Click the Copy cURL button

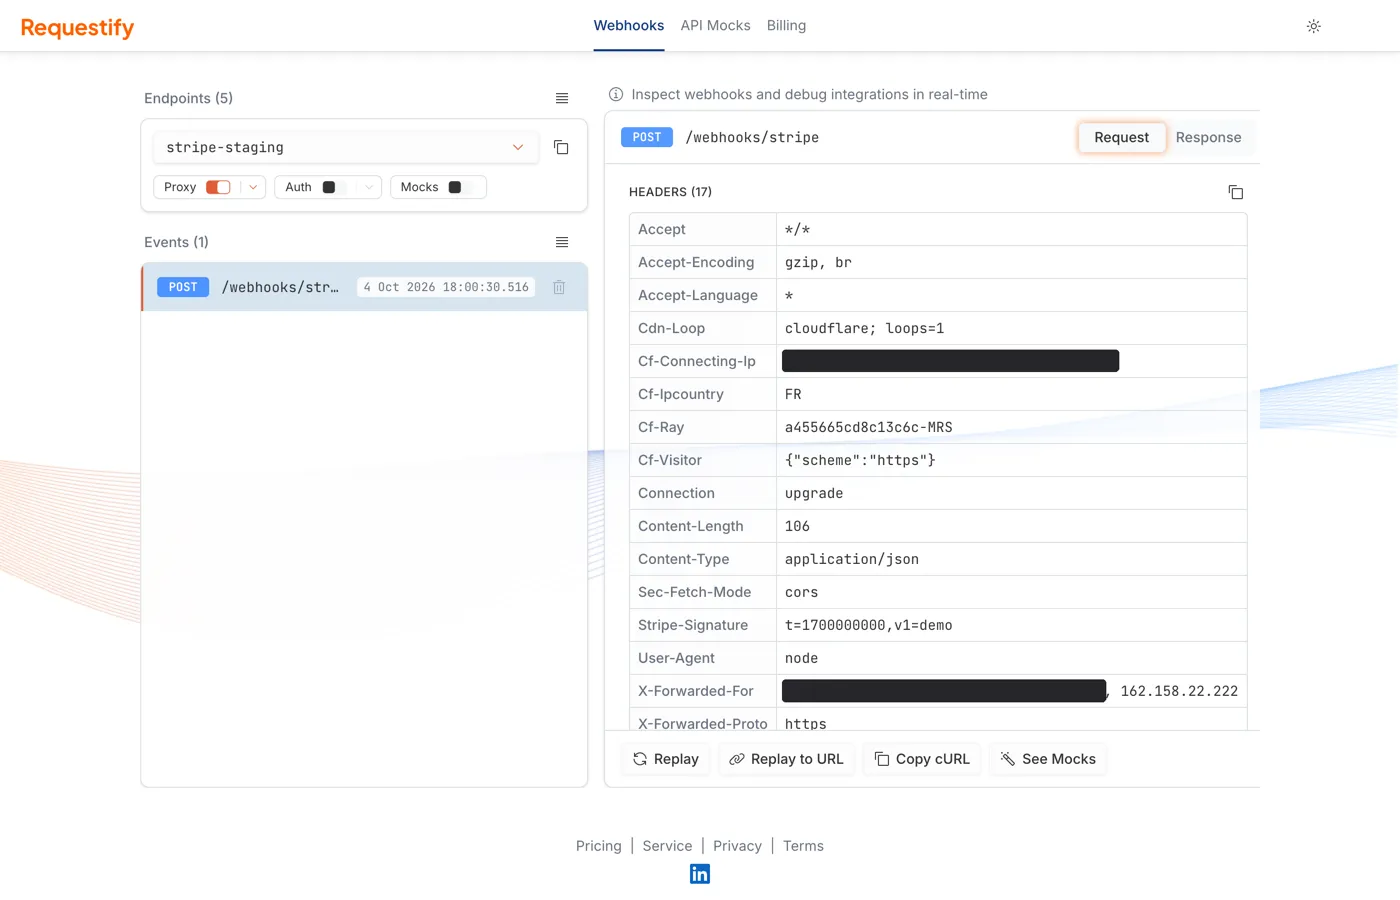coord(922,759)
